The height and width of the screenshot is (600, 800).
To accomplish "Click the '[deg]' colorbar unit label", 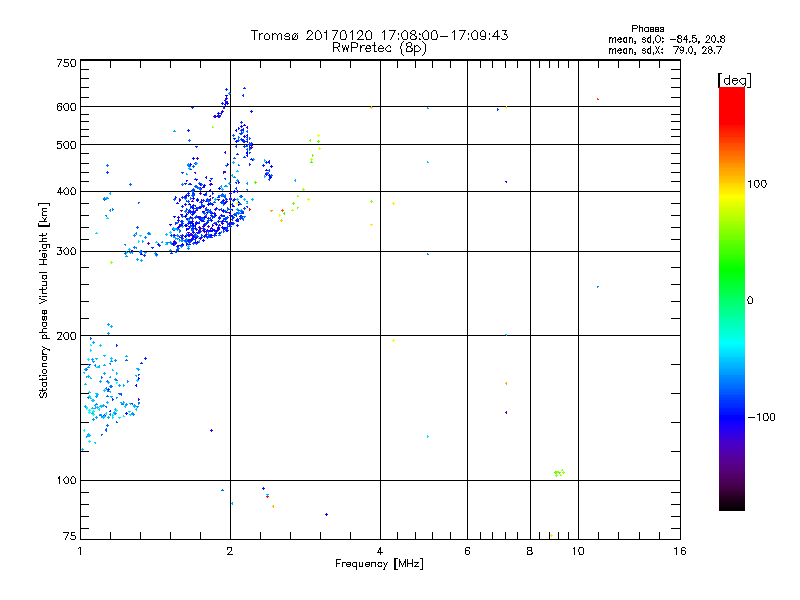I will coord(734,80).
